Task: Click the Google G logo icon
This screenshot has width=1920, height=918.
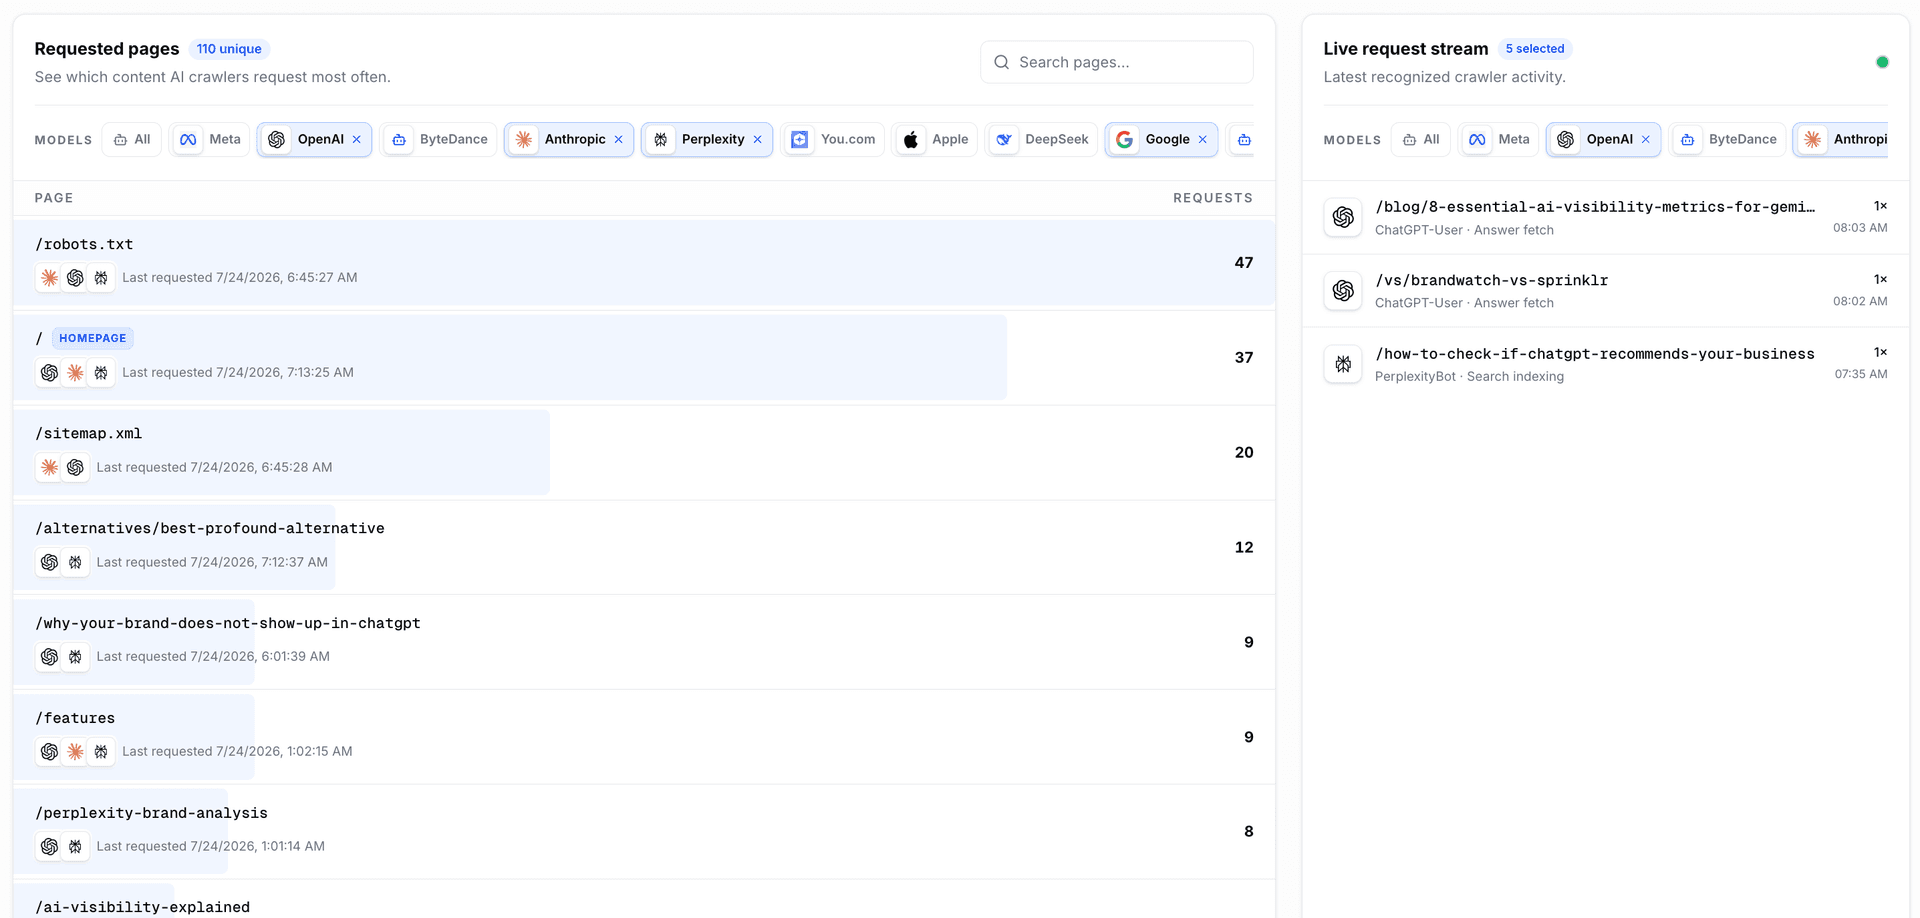Action: pyautogui.click(x=1125, y=140)
